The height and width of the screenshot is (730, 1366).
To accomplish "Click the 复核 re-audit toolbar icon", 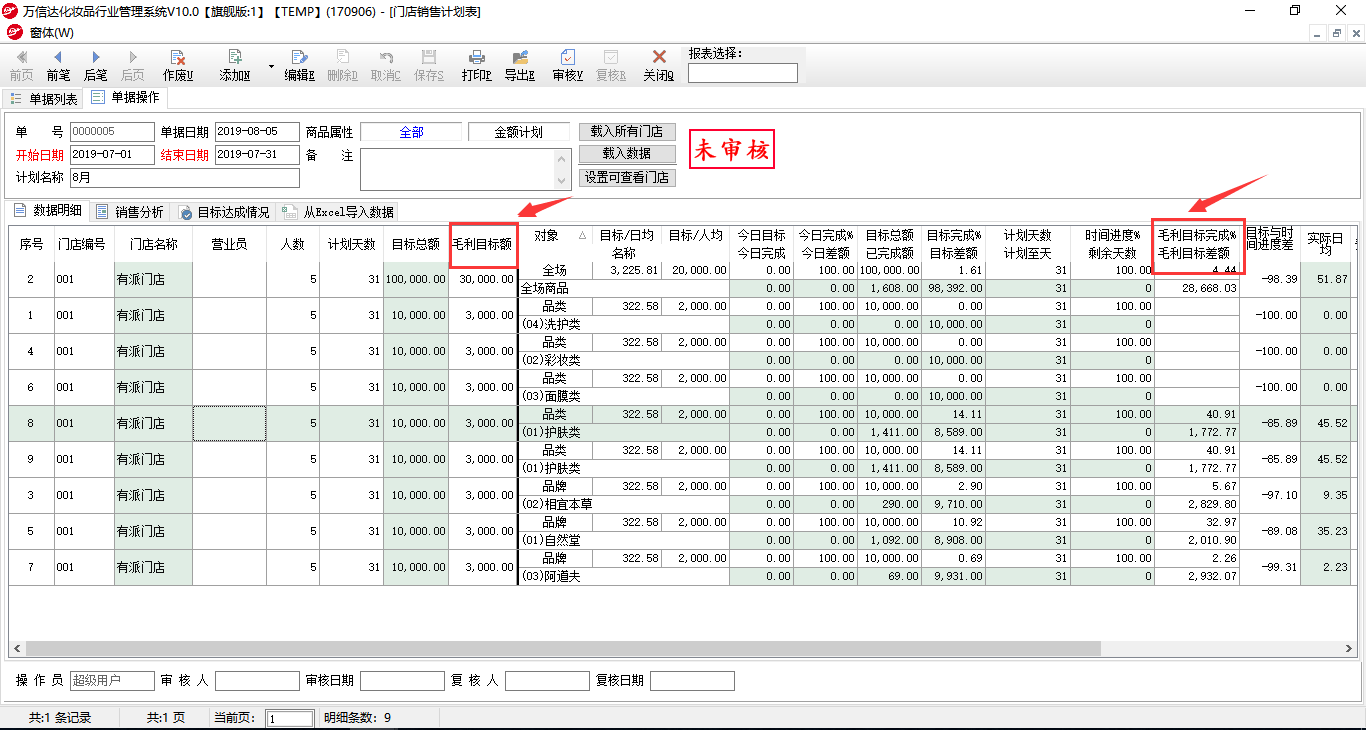I will [610, 65].
